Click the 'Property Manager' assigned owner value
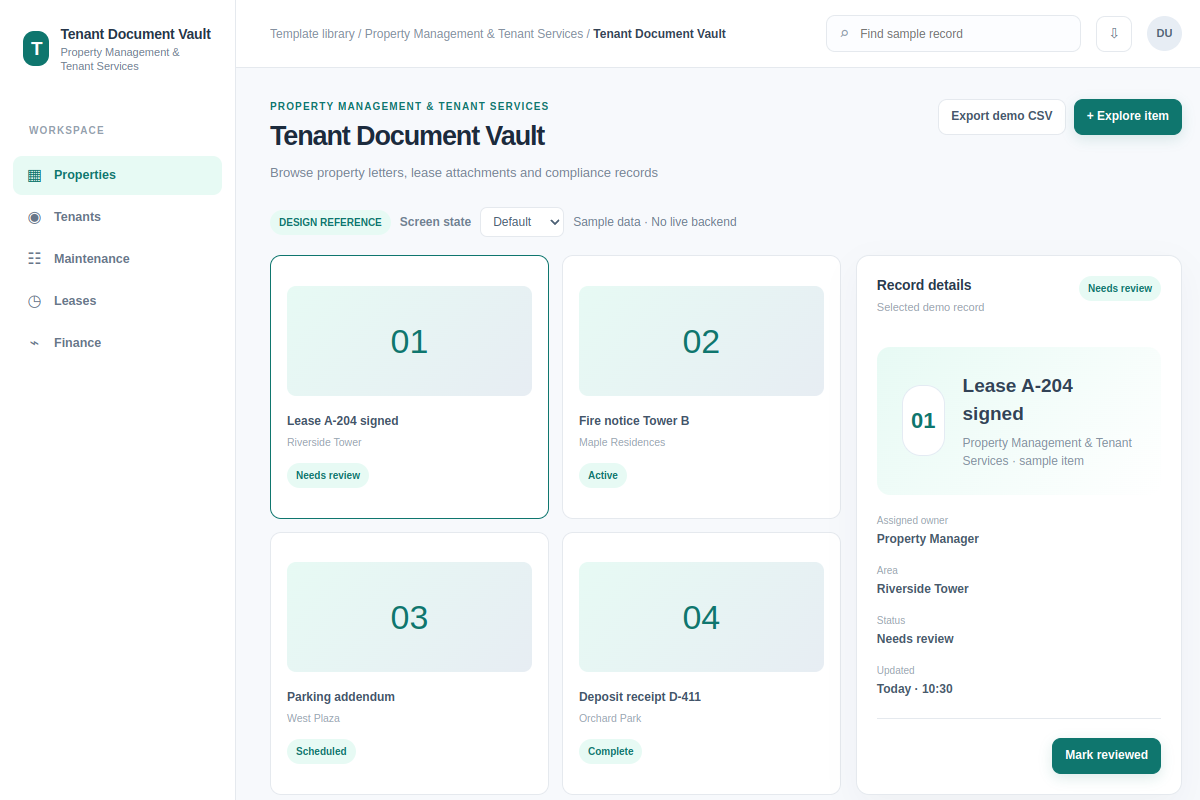This screenshot has width=1200, height=800. (928, 539)
